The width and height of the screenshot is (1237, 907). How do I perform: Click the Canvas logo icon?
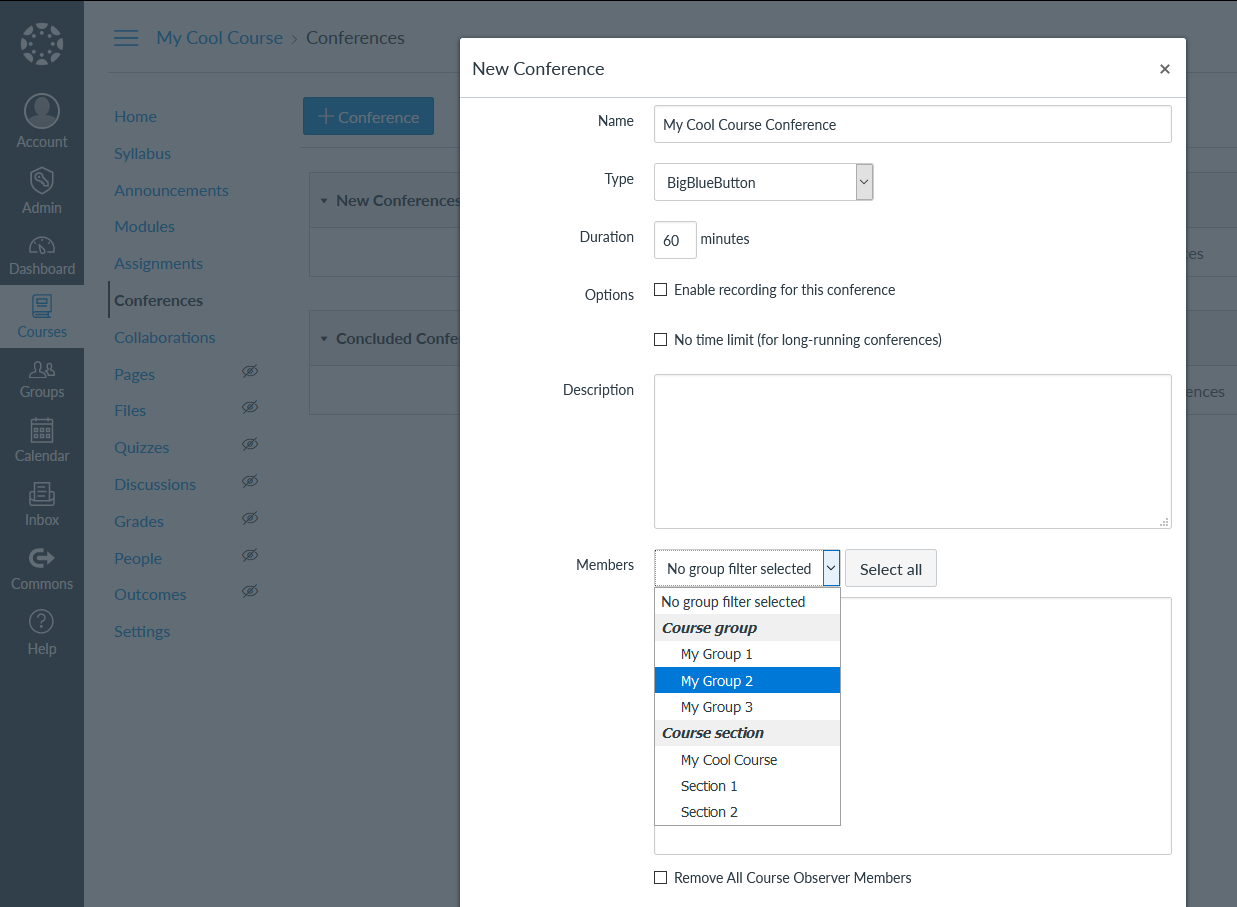tap(42, 44)
